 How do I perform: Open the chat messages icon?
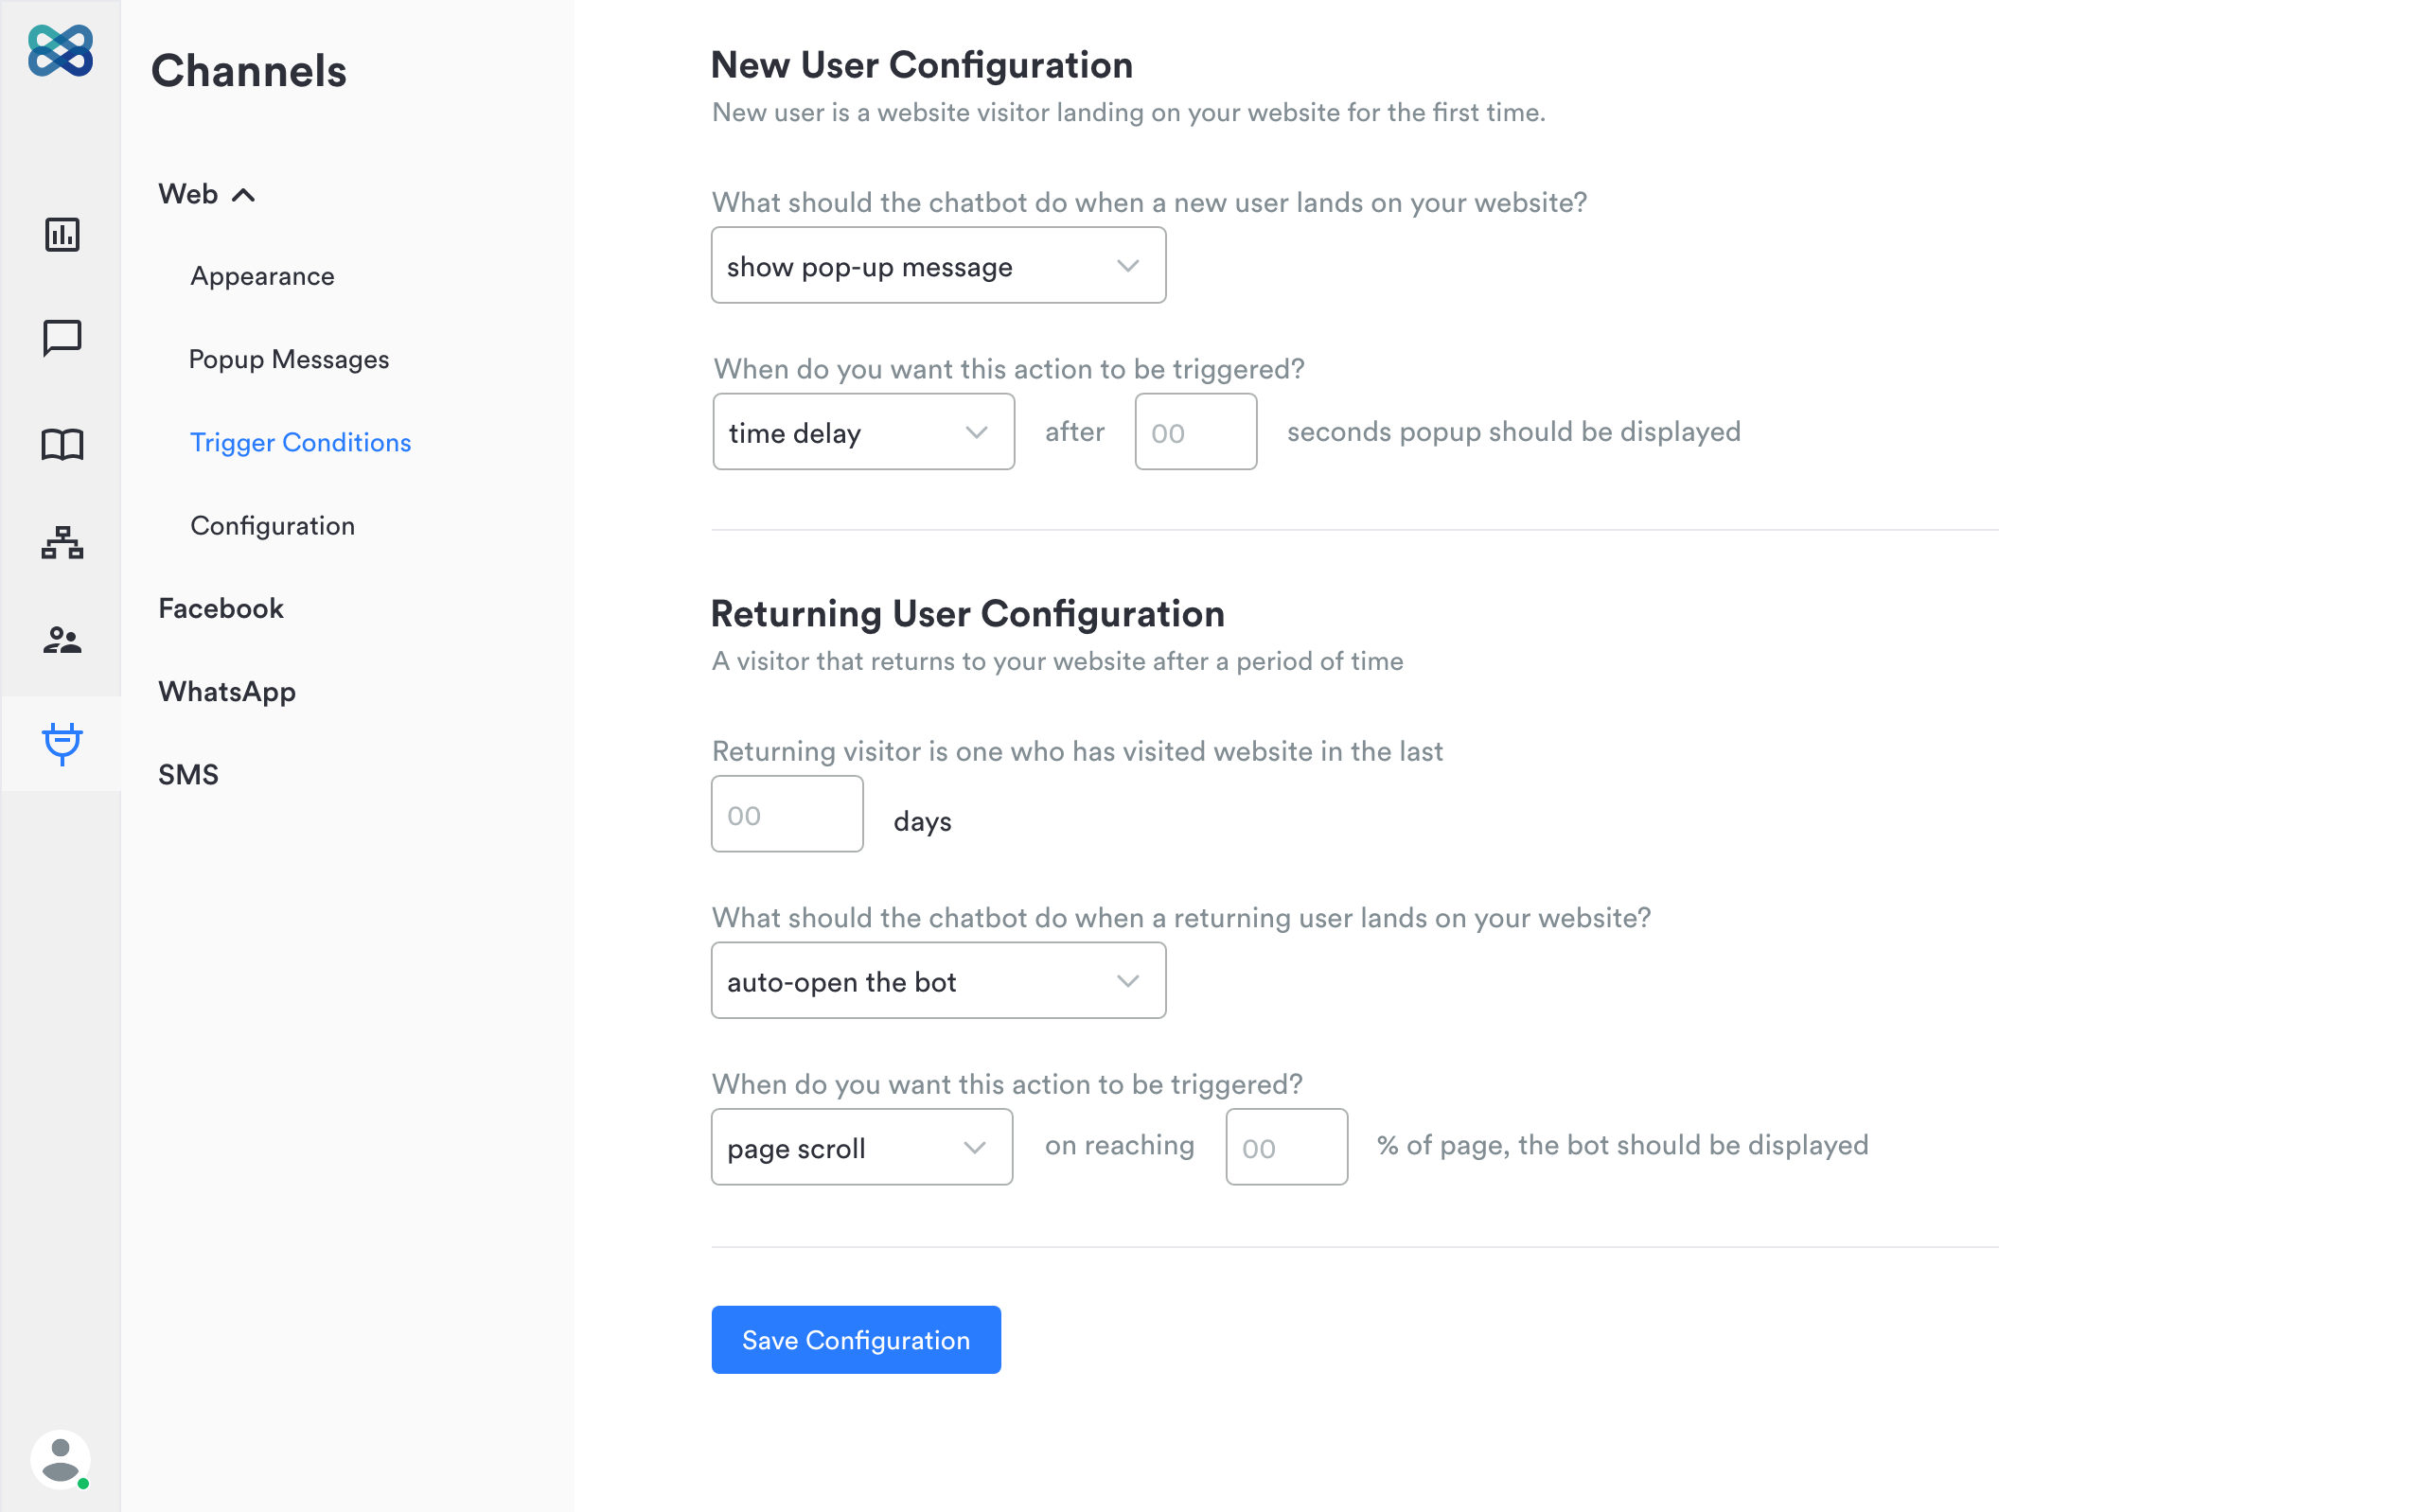(x=62, y=338)
